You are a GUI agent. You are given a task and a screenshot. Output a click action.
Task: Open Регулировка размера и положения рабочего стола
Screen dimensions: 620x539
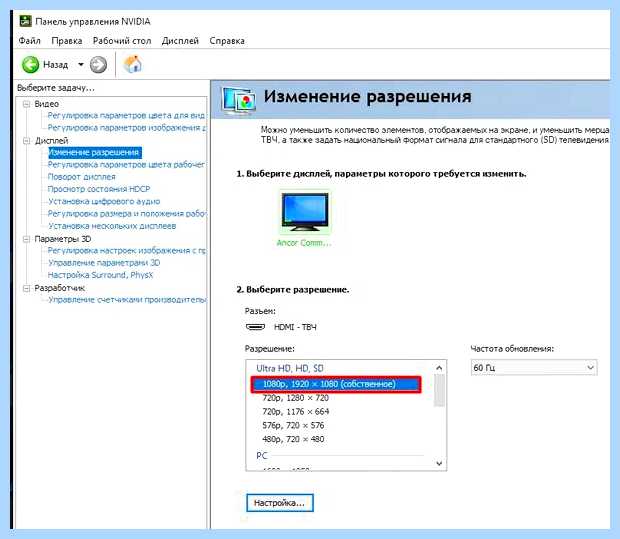tap(127, 214)
